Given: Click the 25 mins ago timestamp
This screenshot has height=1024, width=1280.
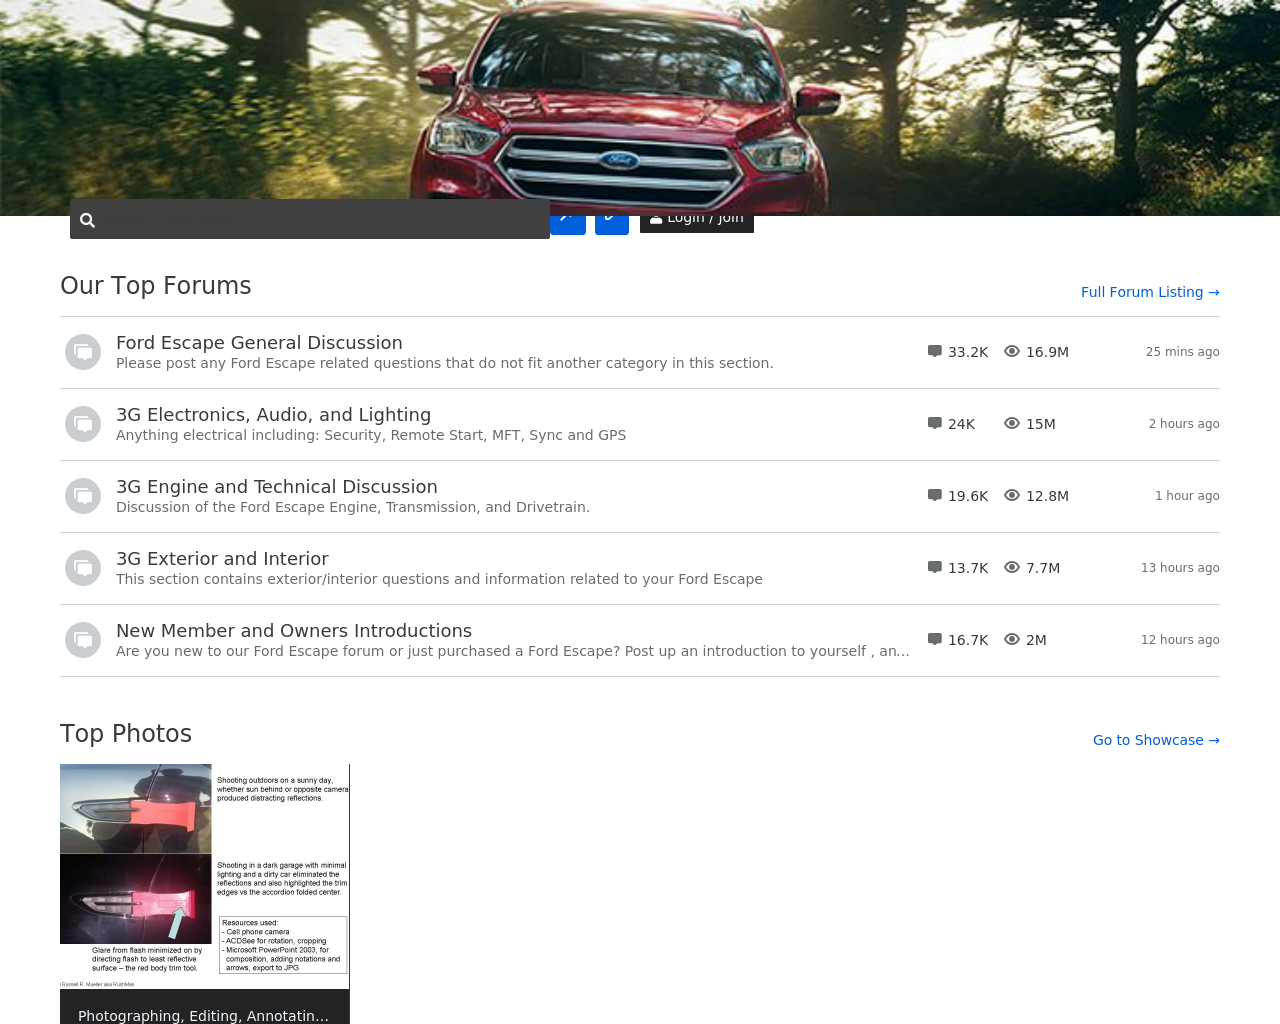Looking at the screenshot, I should pyautogui.click(x=1182, y=350).
